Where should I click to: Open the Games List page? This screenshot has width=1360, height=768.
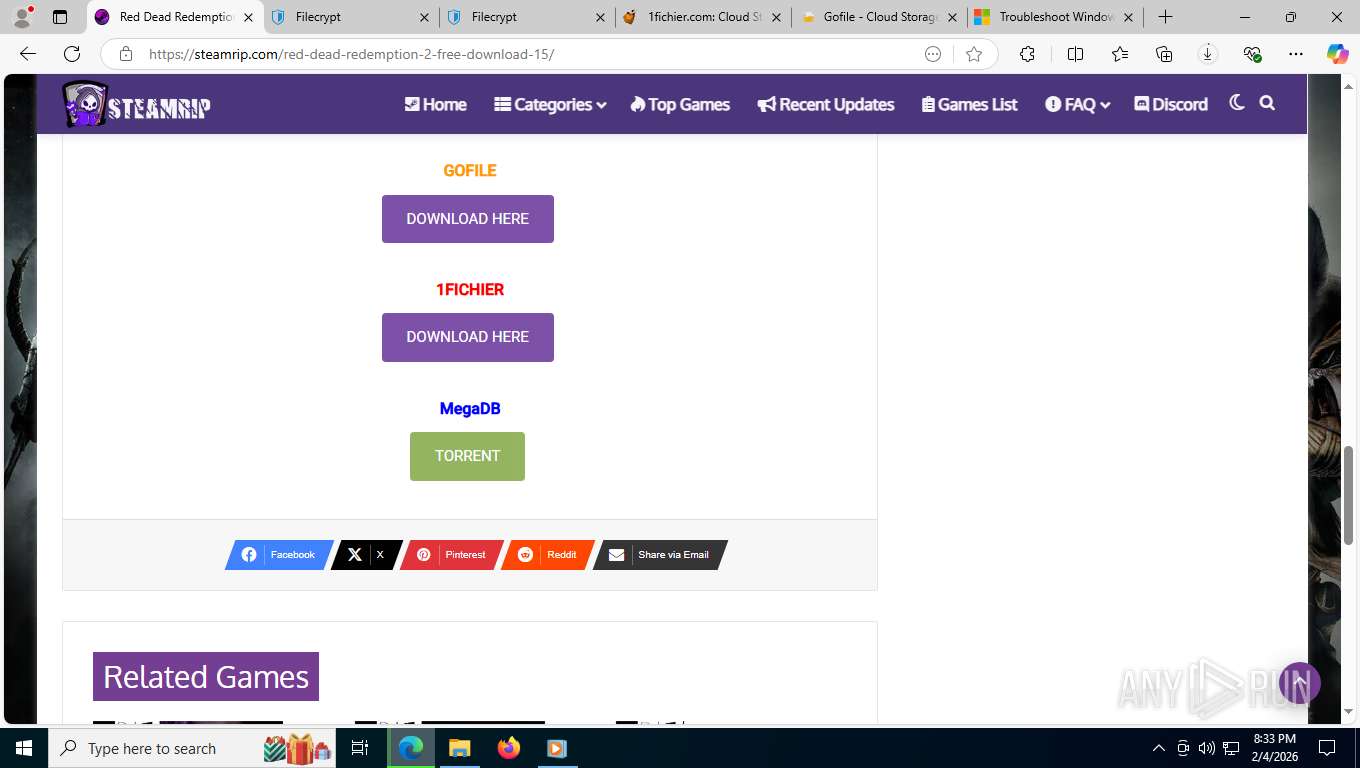[969, 104]
